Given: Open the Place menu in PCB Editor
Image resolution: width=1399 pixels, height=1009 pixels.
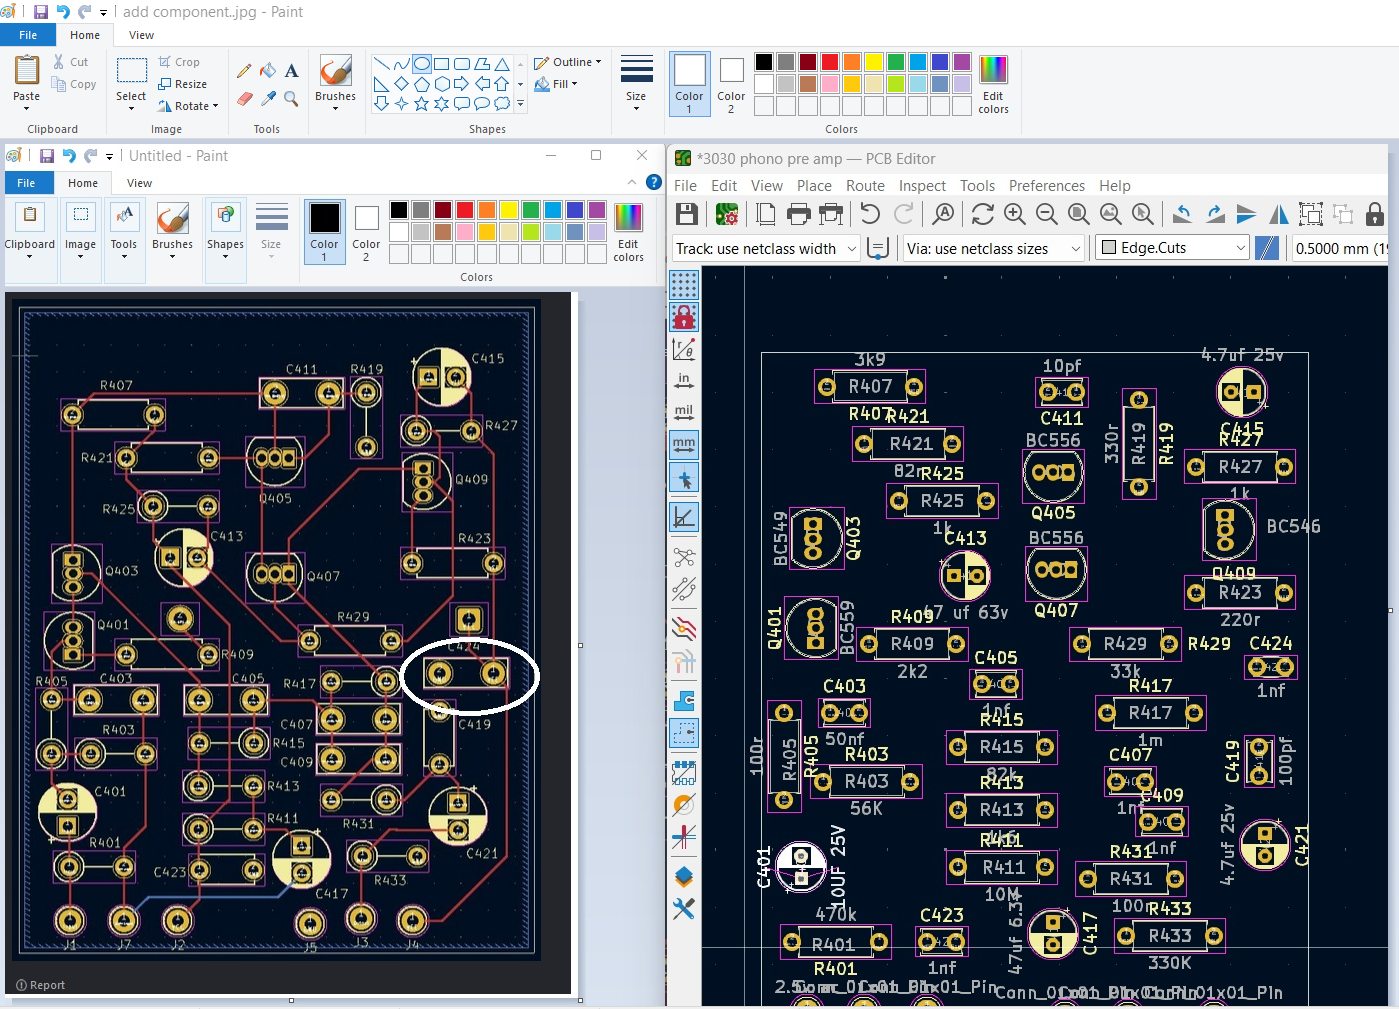Looking at the screenshot, I should point(814,186).
